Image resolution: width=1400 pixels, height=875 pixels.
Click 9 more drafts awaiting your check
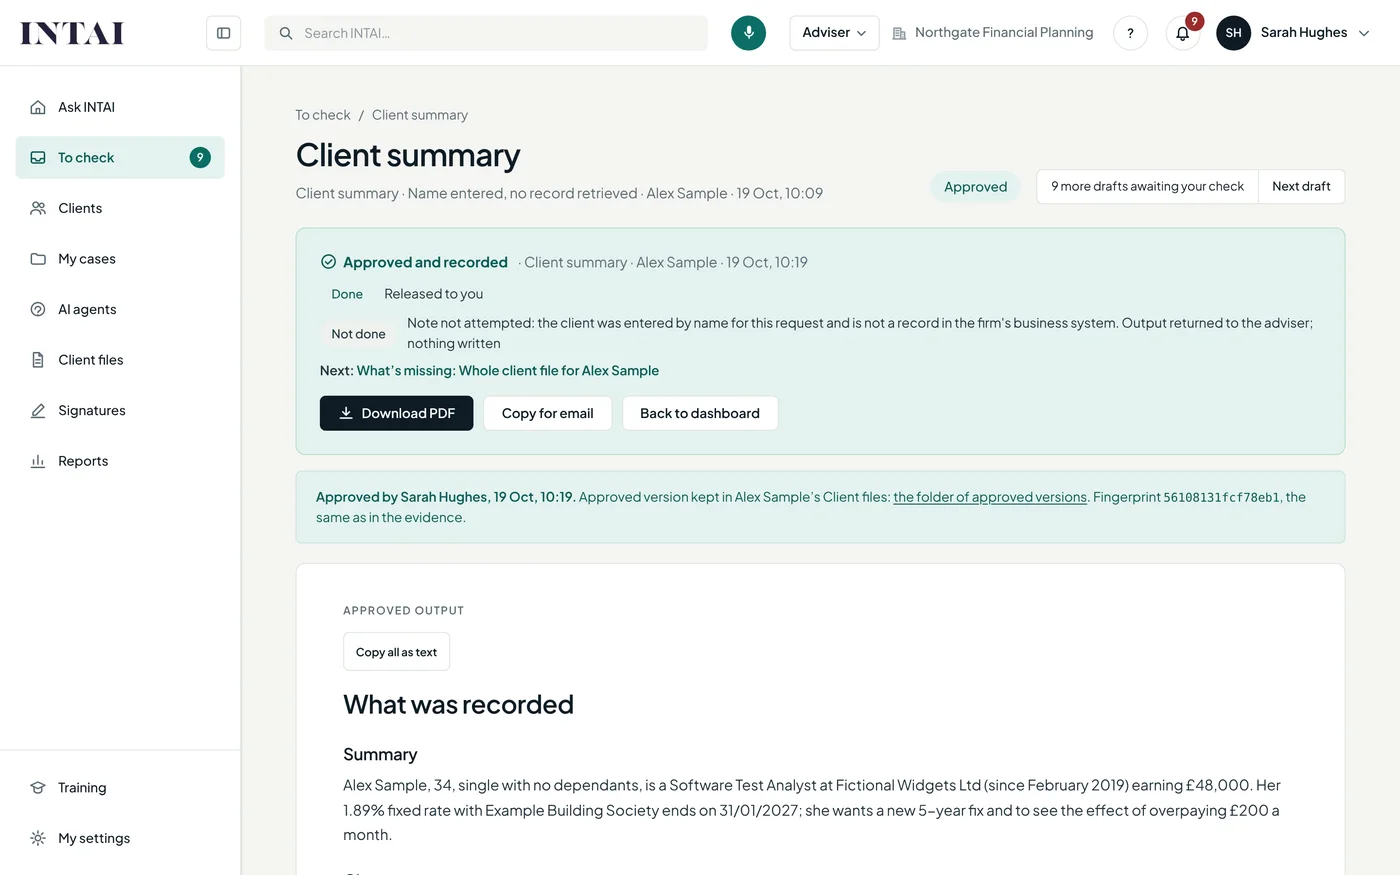tap(1147, 187)
